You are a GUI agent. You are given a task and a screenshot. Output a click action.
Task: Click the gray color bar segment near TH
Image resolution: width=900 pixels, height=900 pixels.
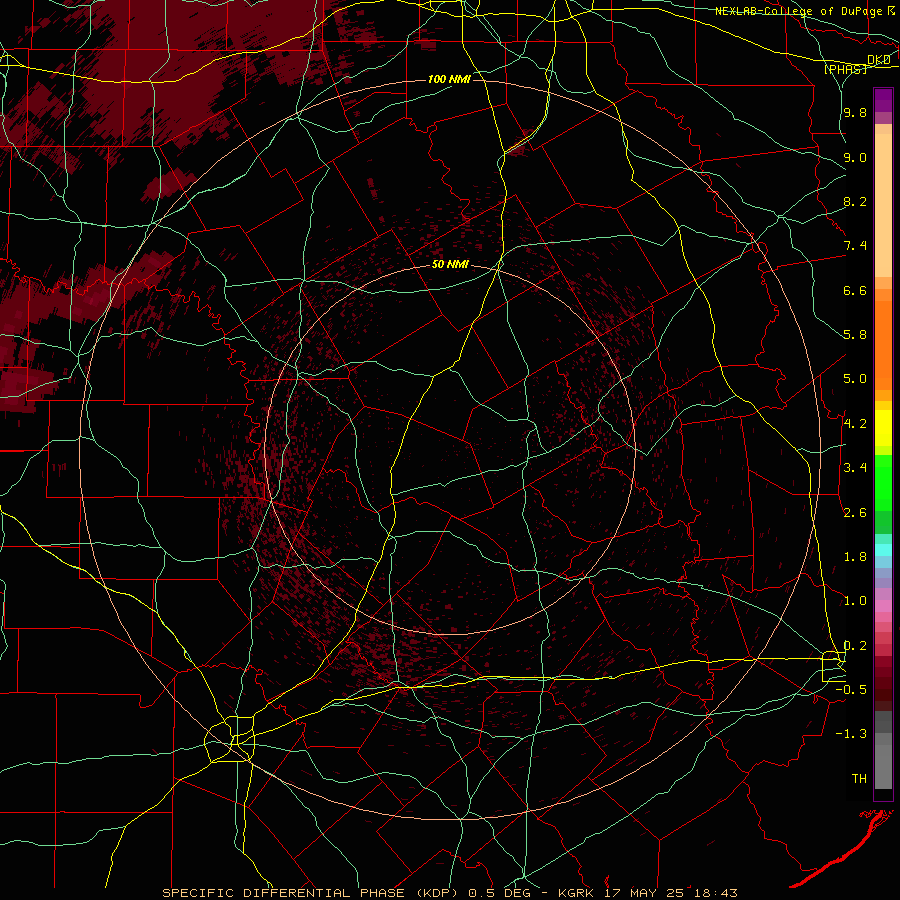click(883, 766)
